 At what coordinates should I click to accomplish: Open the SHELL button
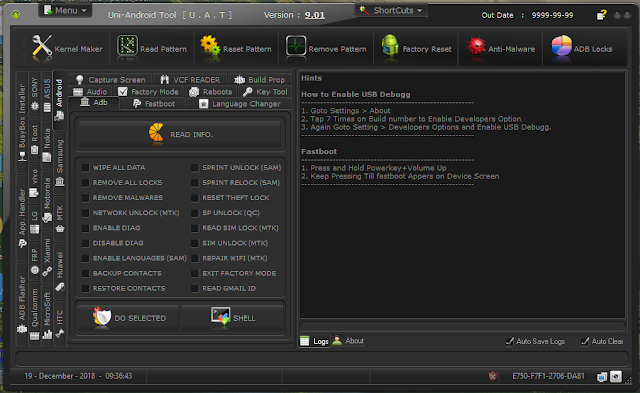tap(233, 318)
